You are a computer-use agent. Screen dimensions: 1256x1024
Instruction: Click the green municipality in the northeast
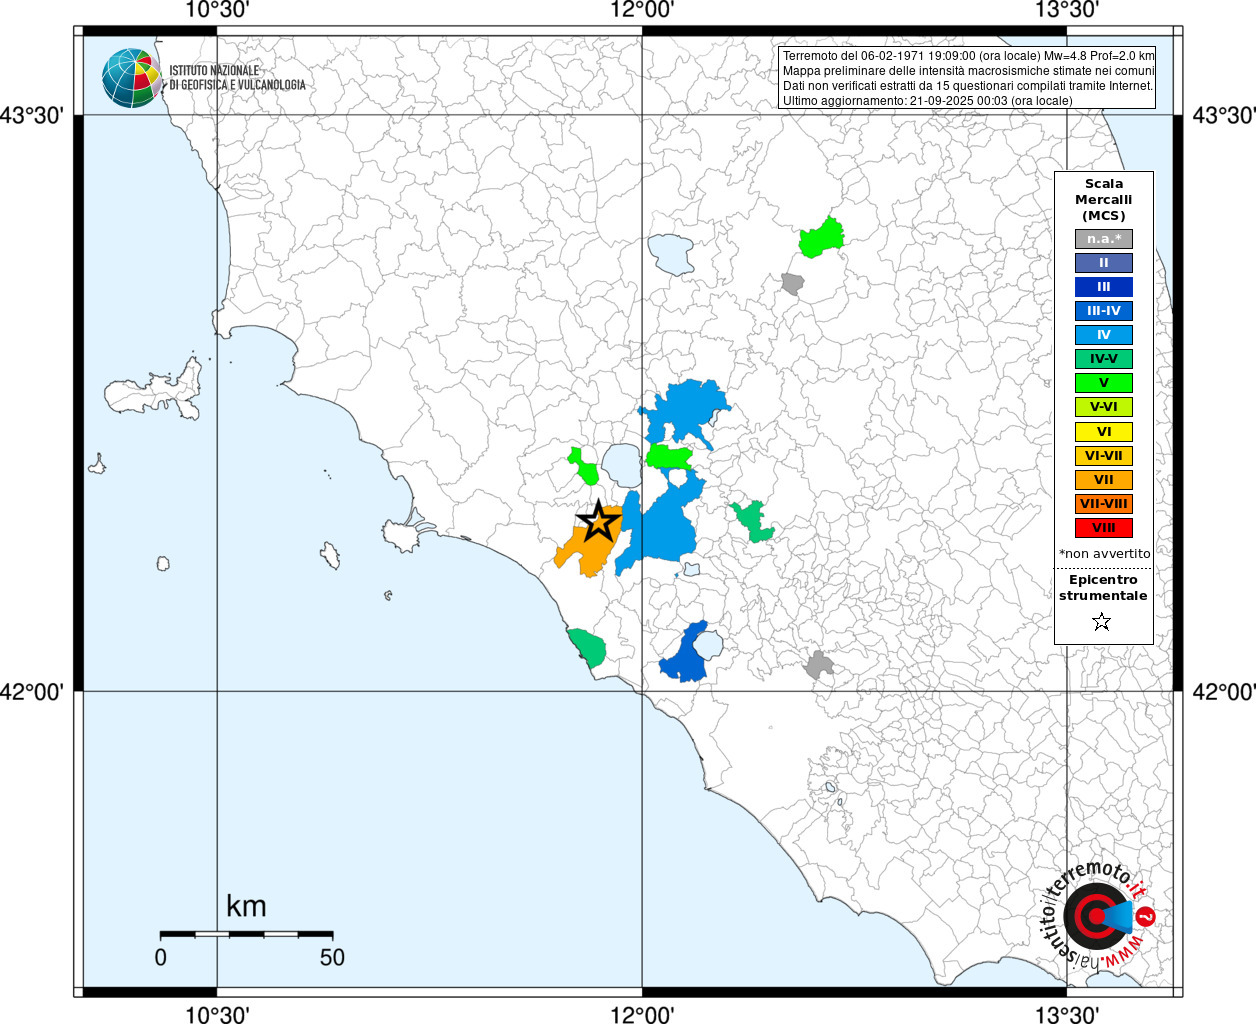tap(821, 238)
